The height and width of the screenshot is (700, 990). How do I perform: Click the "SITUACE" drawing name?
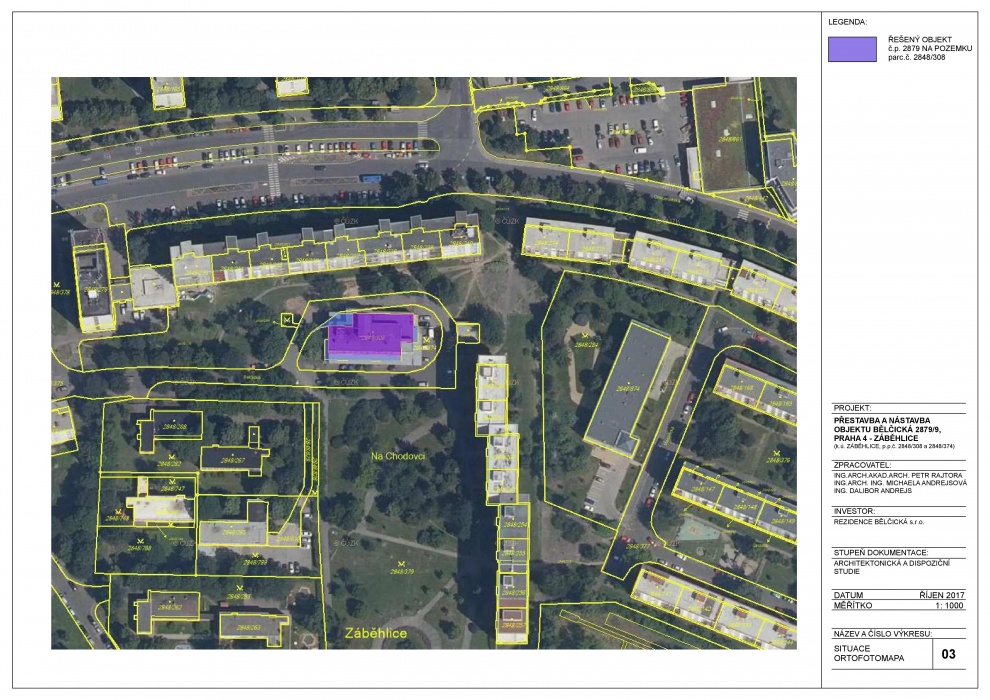(852, 648)
